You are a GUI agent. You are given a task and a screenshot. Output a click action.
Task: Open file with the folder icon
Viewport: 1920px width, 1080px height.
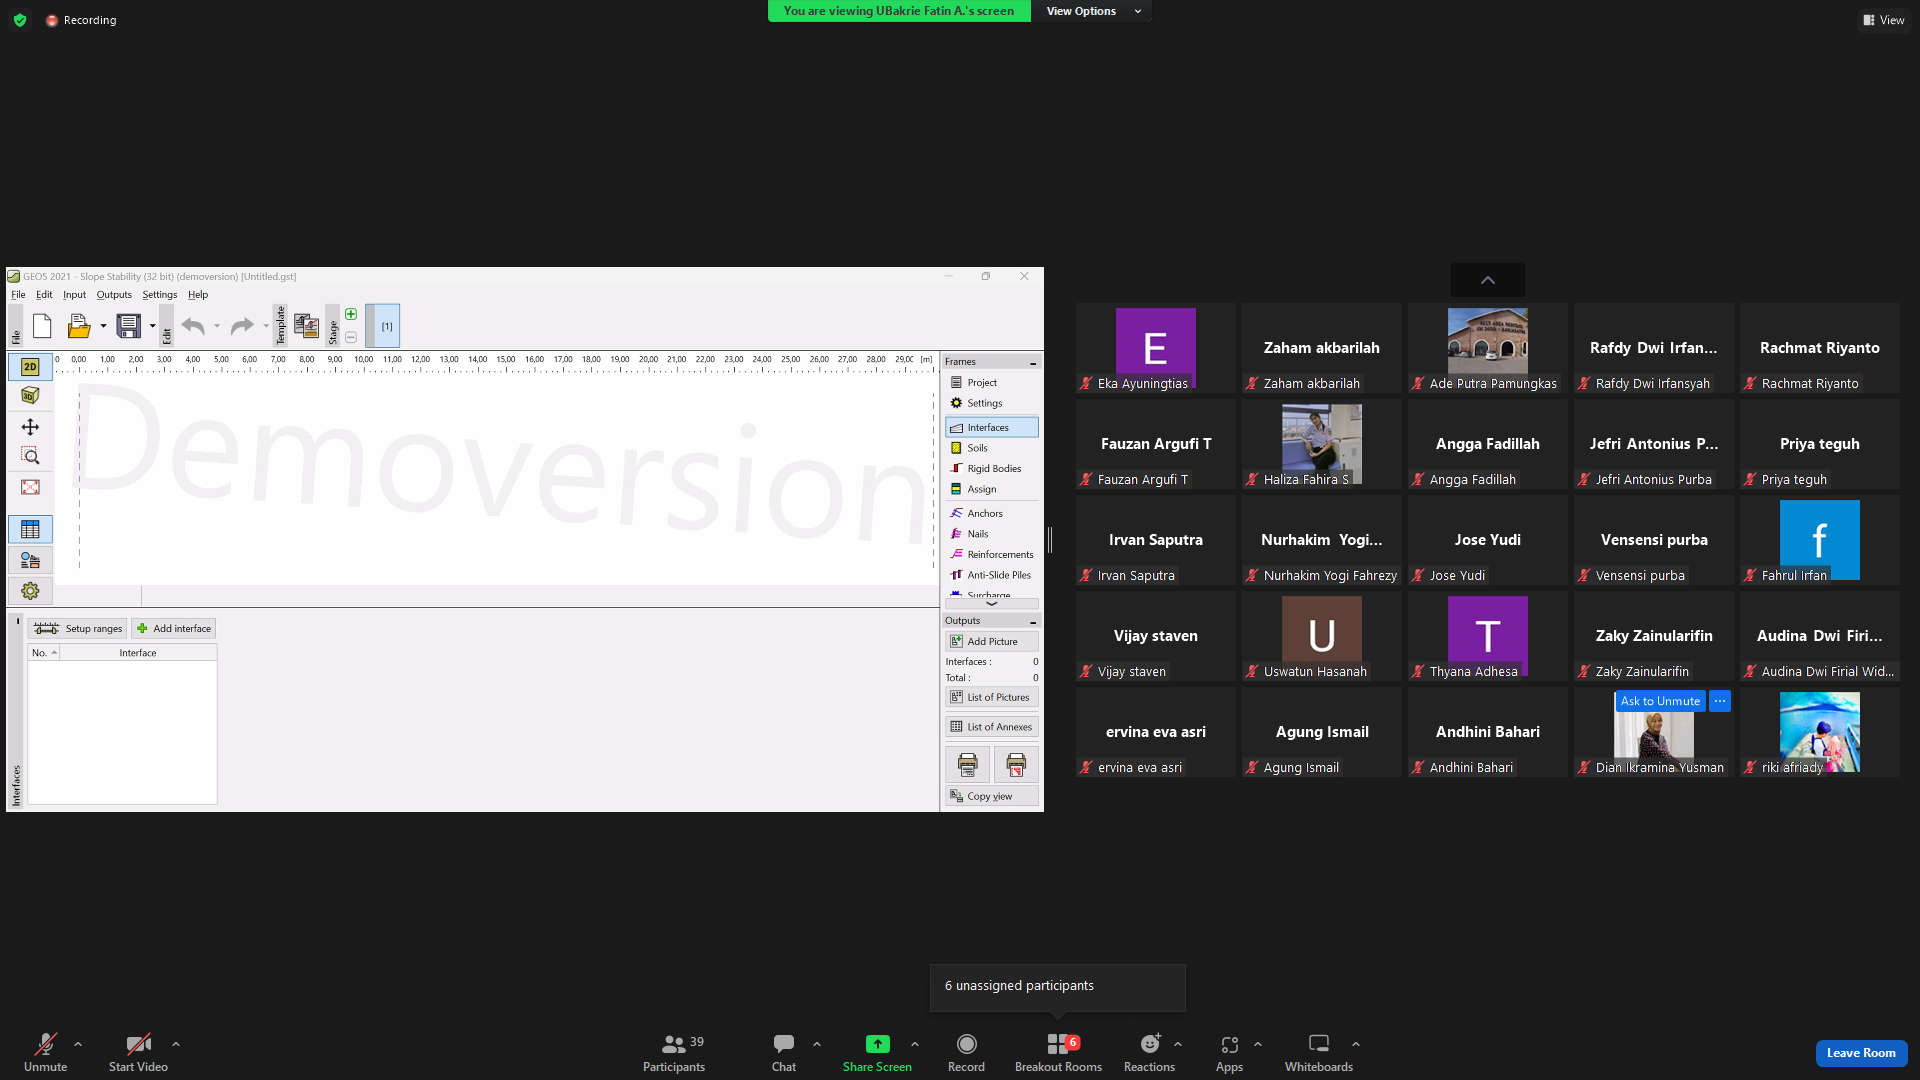pyautogui.click(x=78, y=326)
